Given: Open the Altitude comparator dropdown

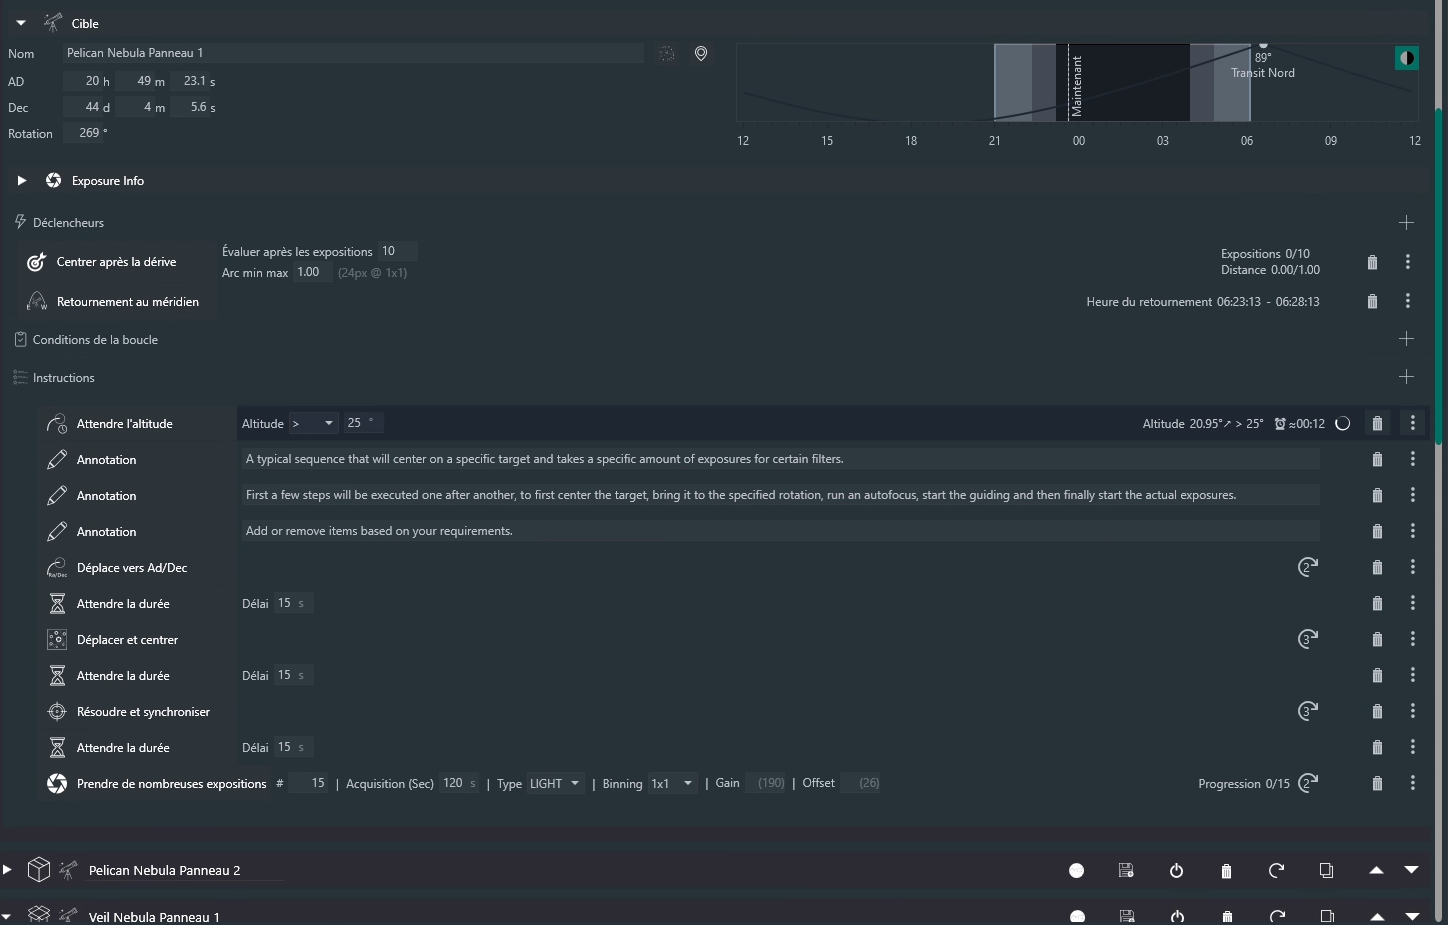Looking at the screenshot, I should coord(314,423).
